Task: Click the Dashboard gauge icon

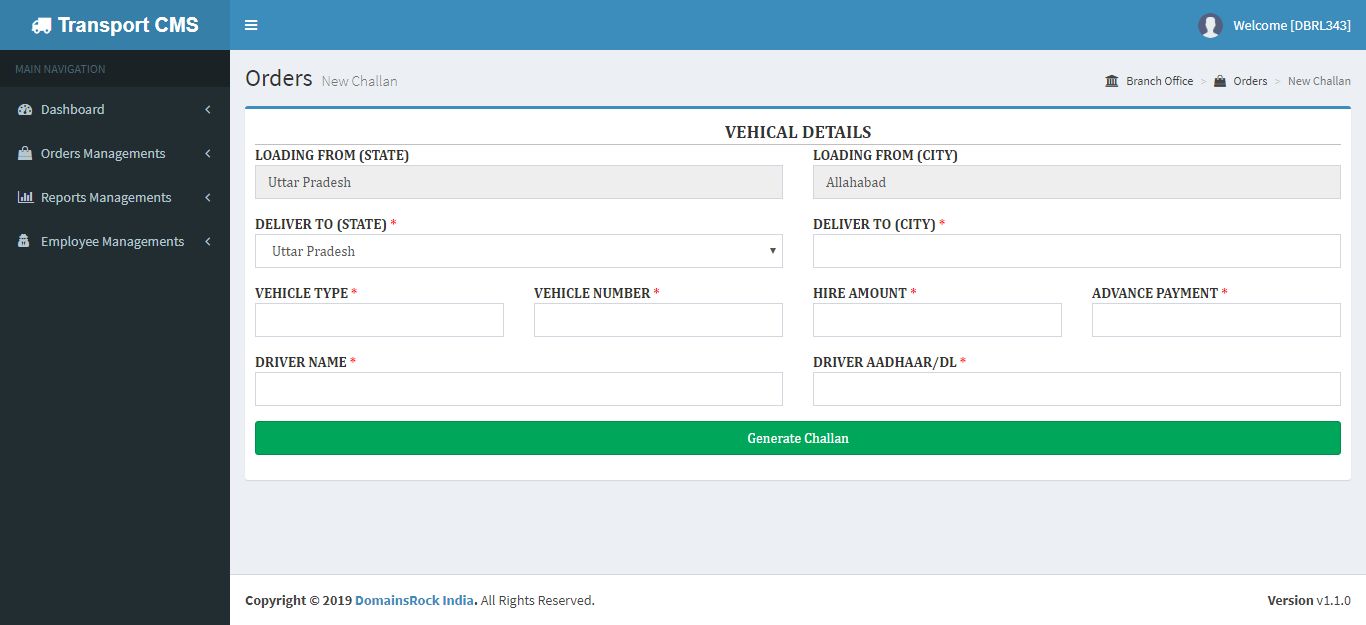Action: point(25,110)
